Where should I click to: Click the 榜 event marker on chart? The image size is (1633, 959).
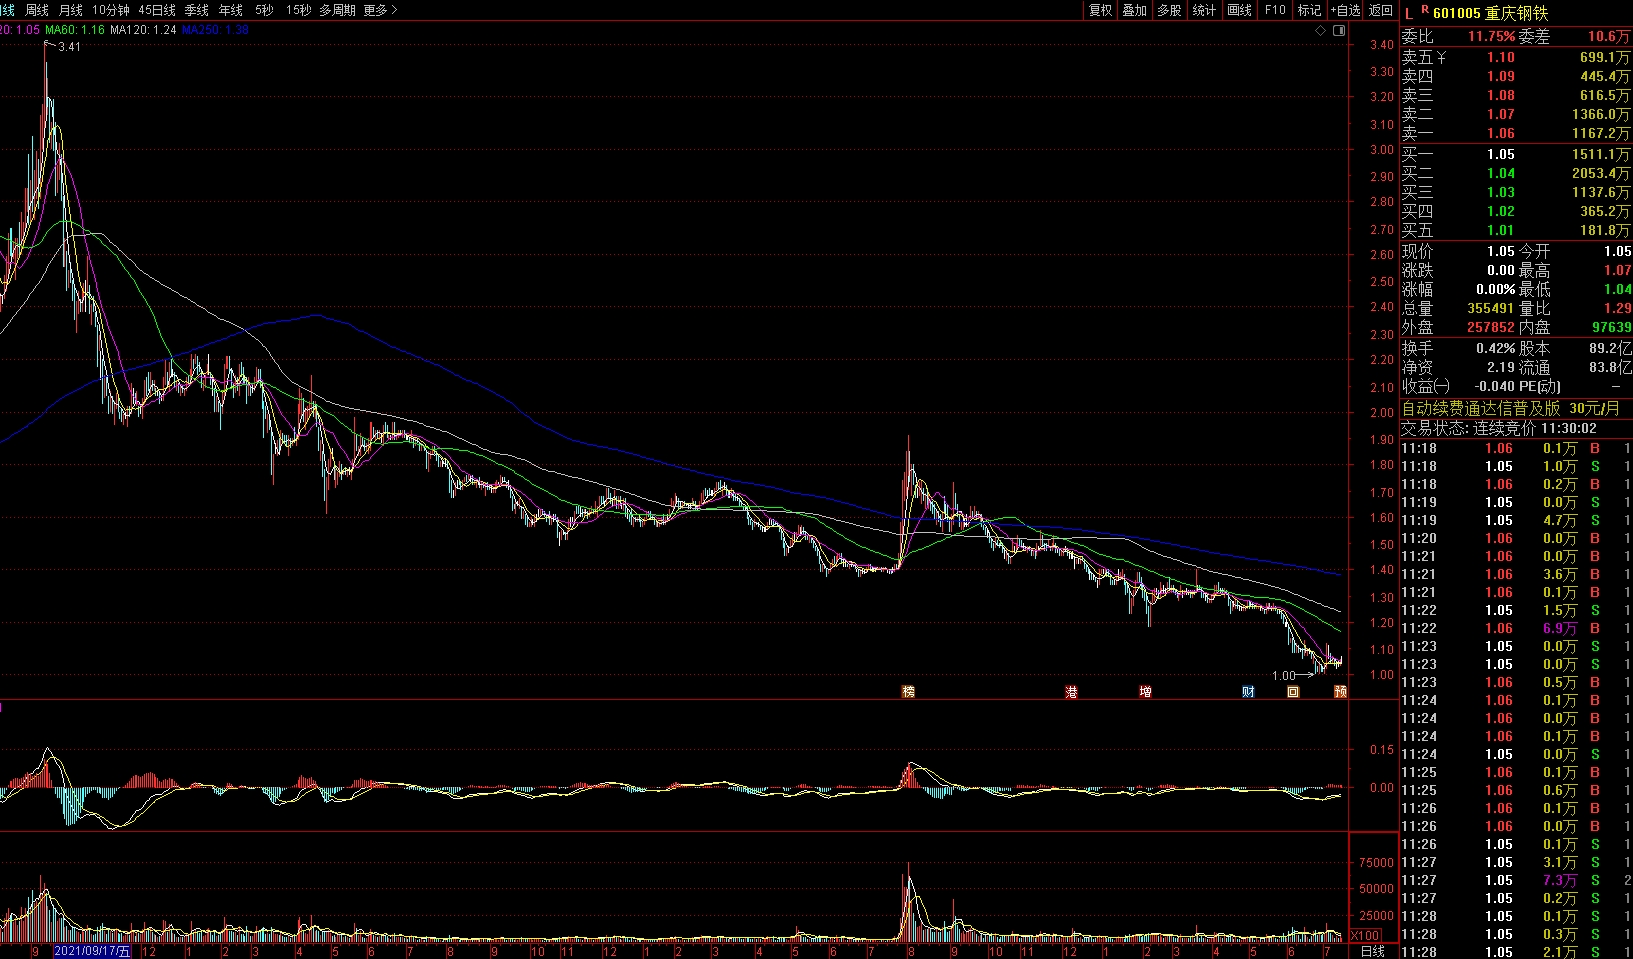point(908,692)
